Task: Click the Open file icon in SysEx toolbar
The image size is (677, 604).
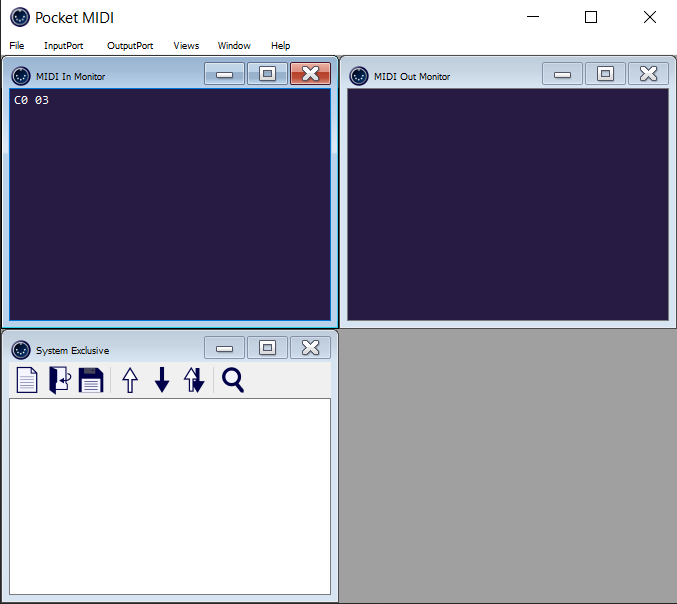Action: [59, 380]
